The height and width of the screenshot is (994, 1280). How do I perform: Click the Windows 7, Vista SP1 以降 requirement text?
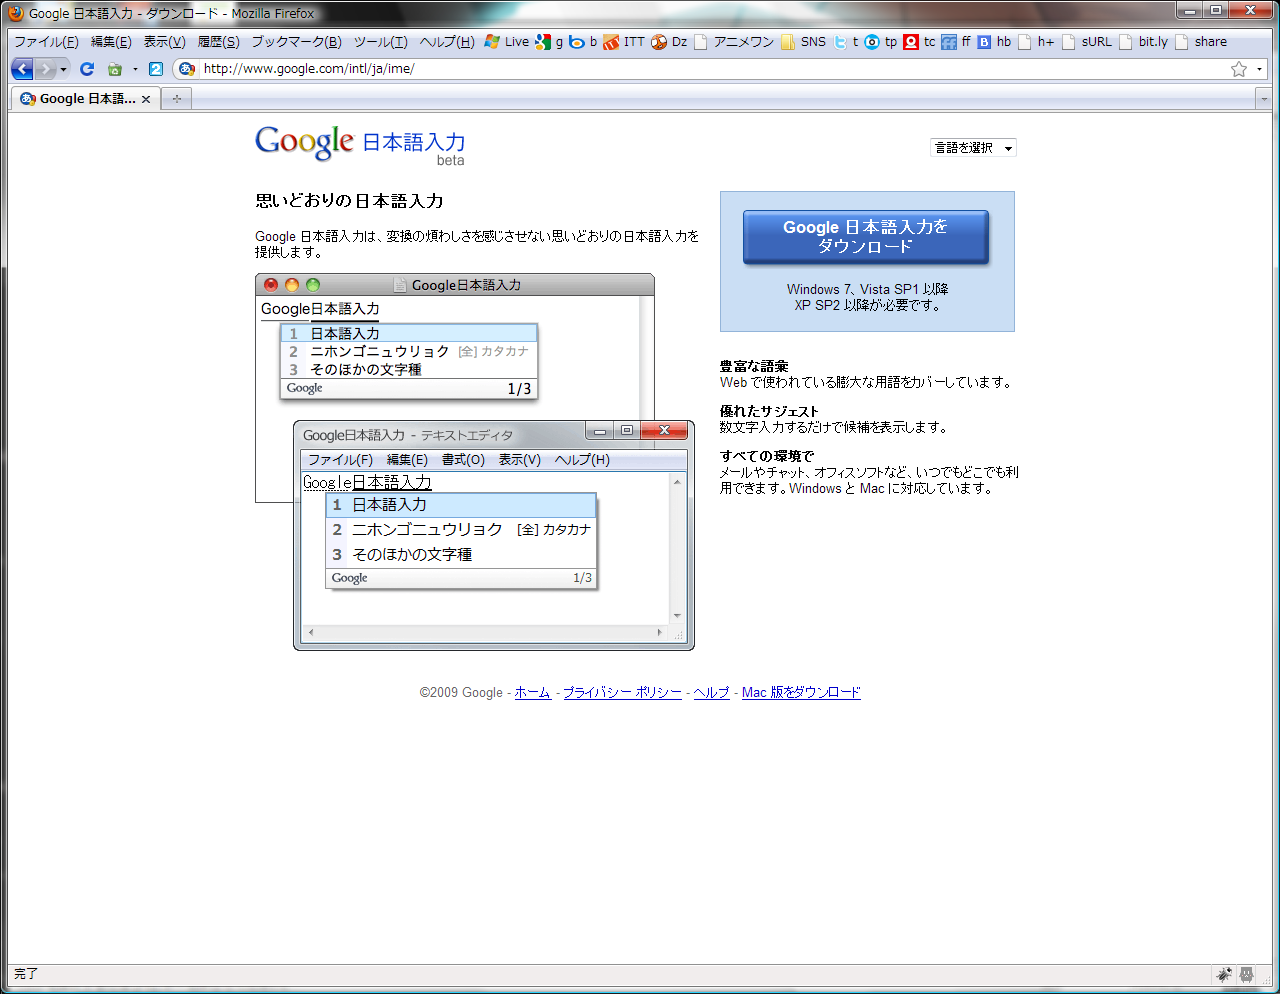click(867, 289)
